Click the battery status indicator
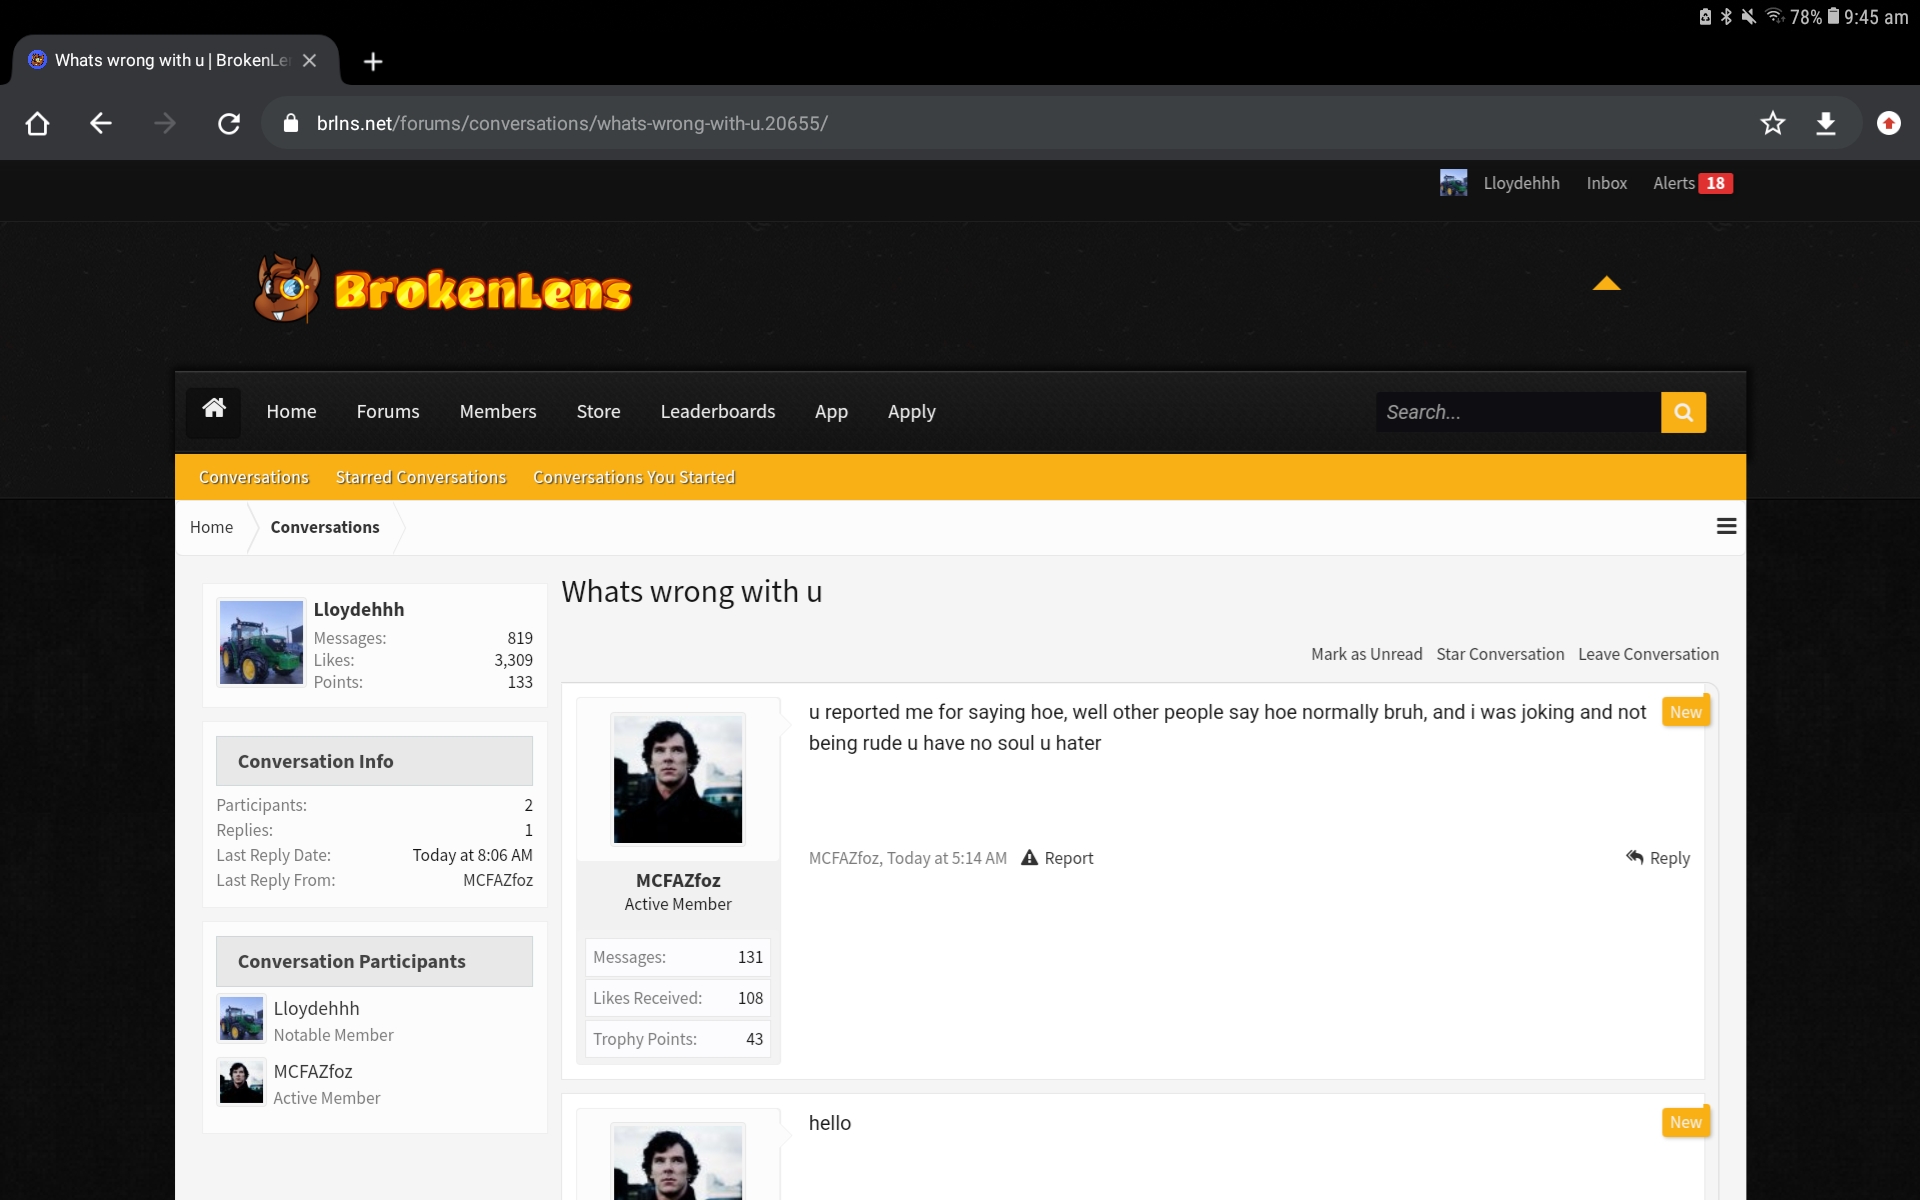 pyautogui.click(x=1833, y=16)
